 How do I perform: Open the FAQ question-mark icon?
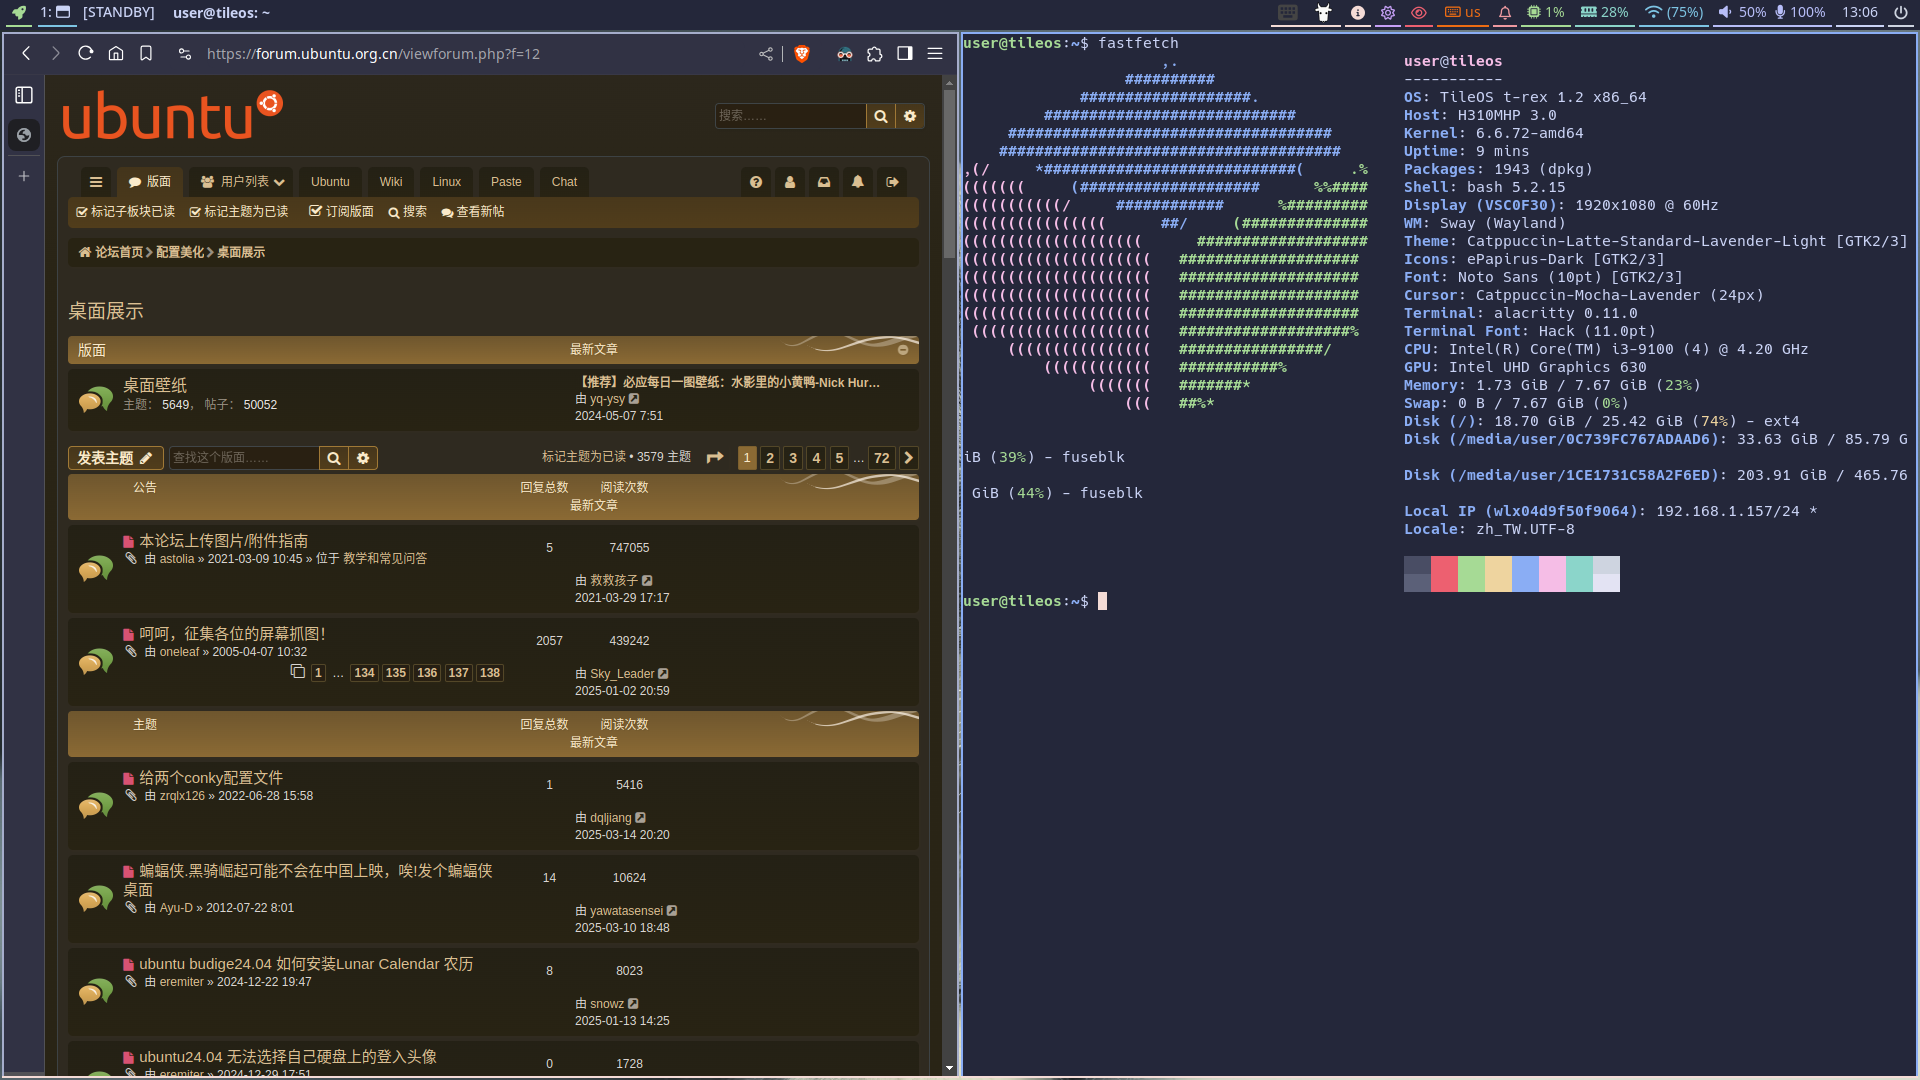[756, 182]
